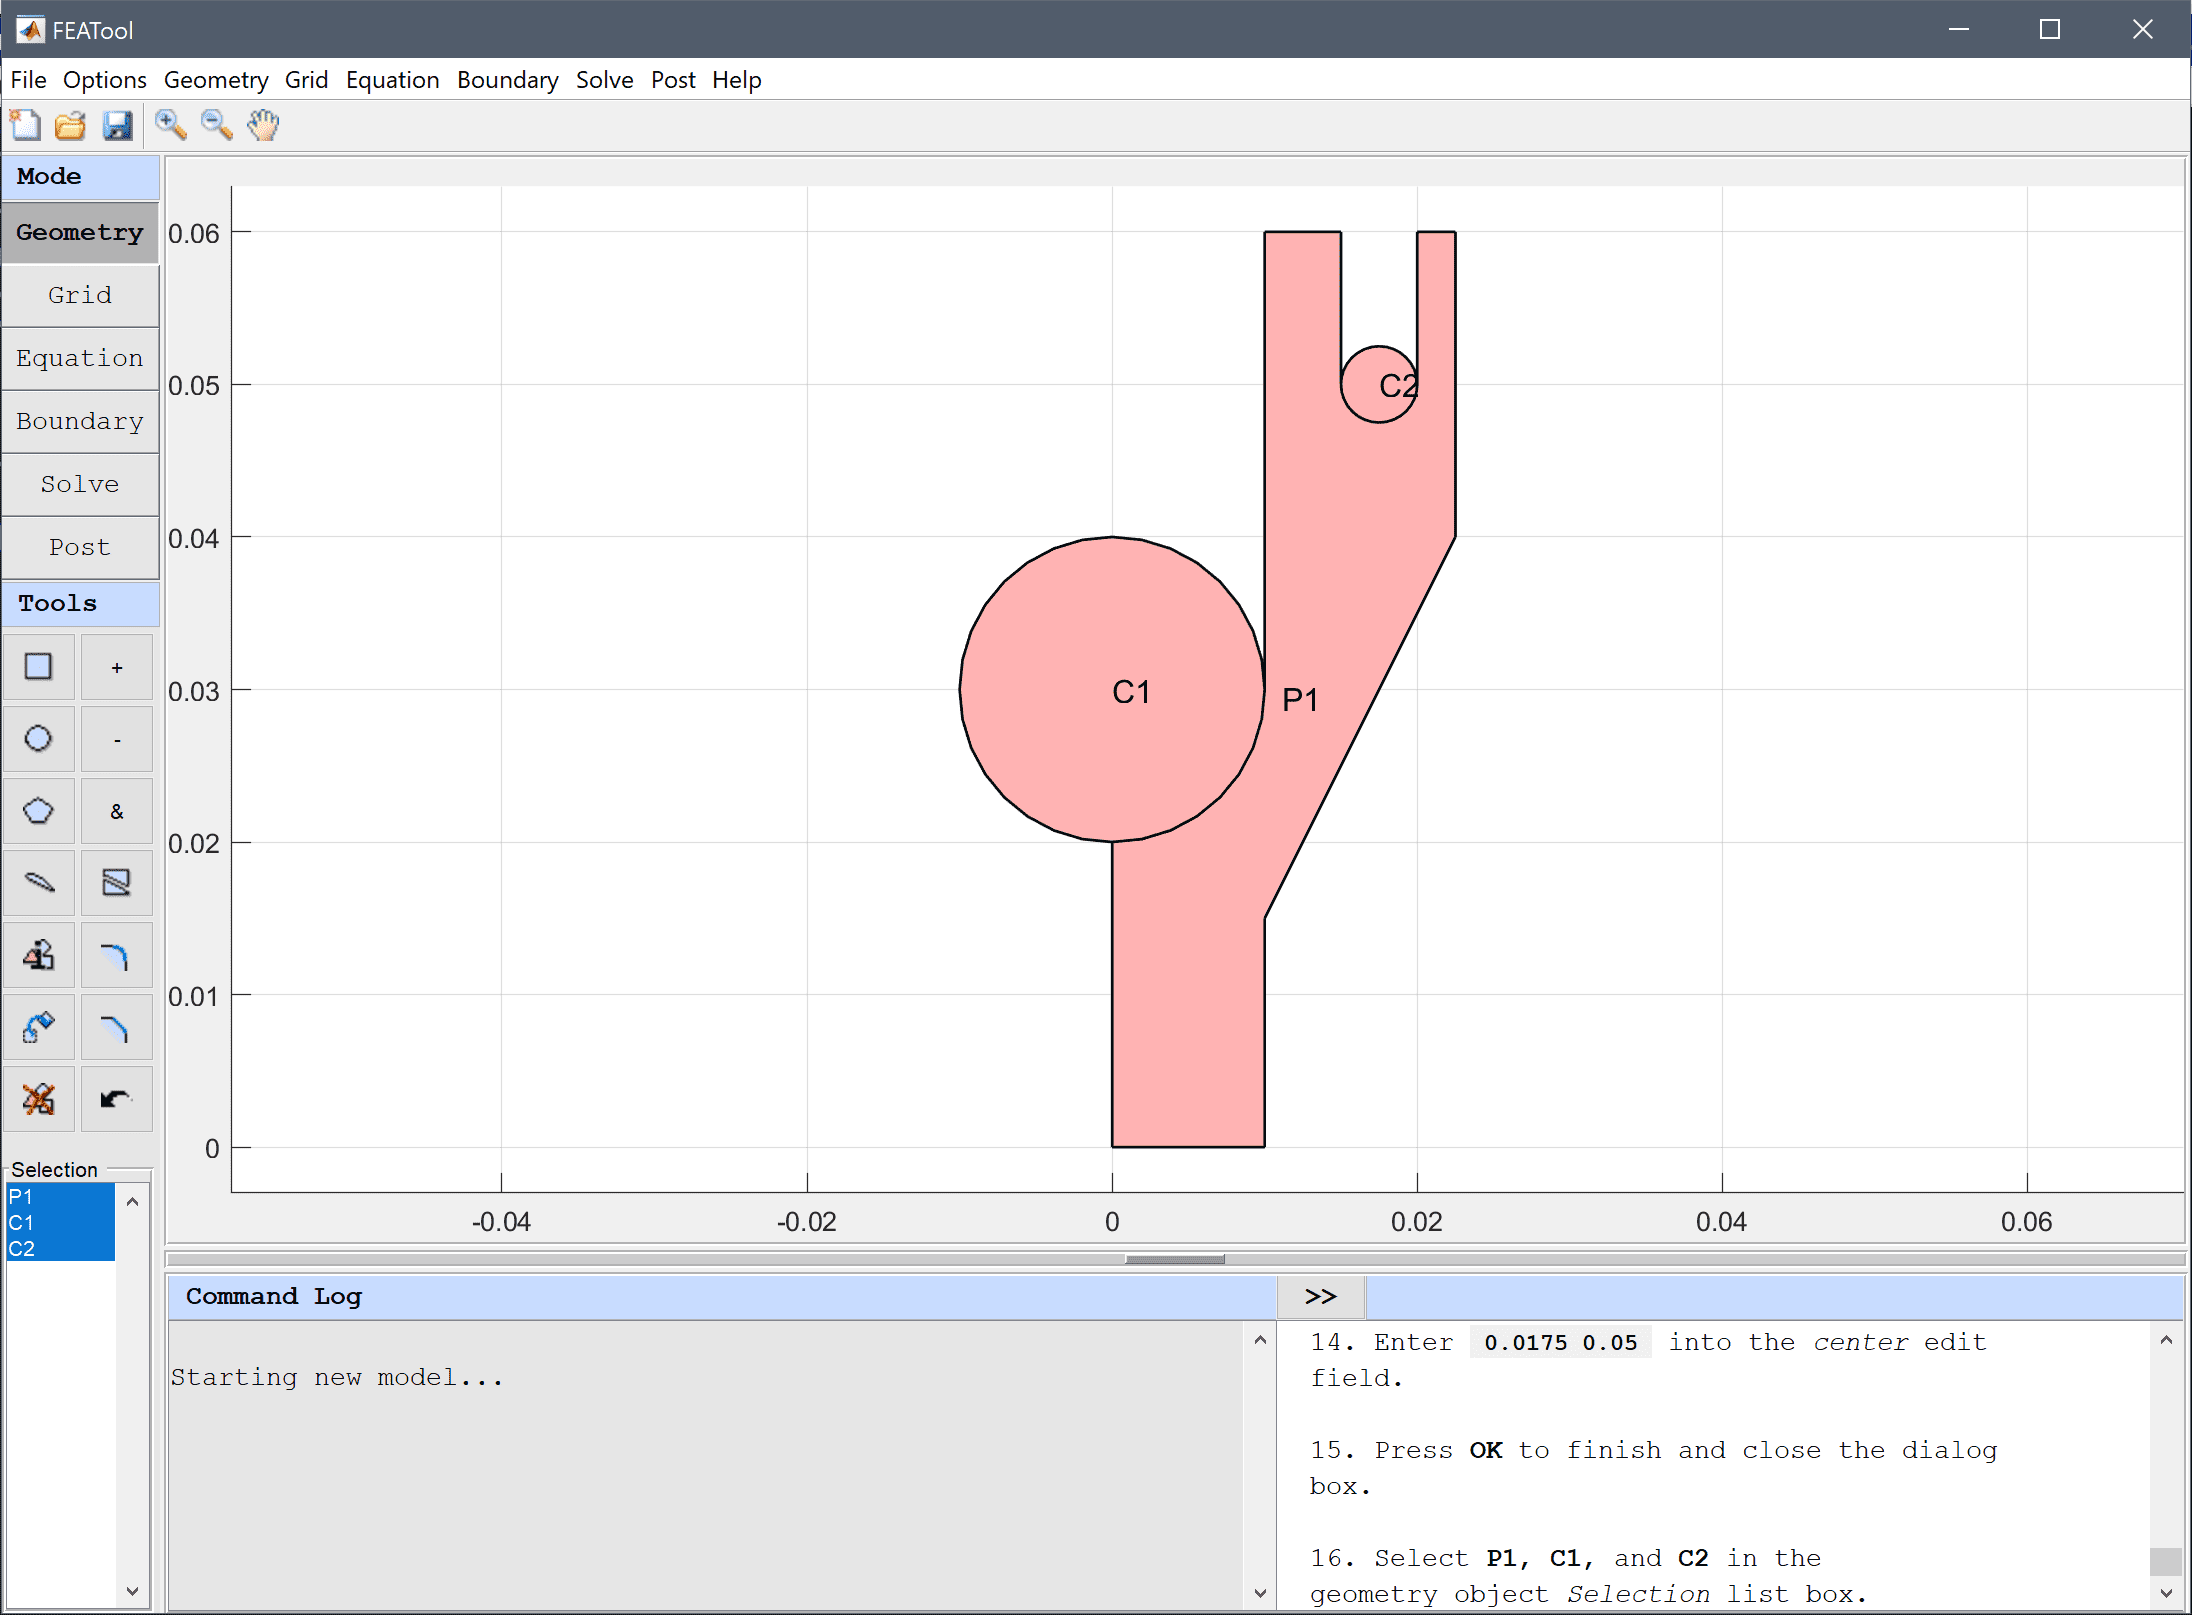
Task: Open the Boundary menu
Action: pos(507,80)
